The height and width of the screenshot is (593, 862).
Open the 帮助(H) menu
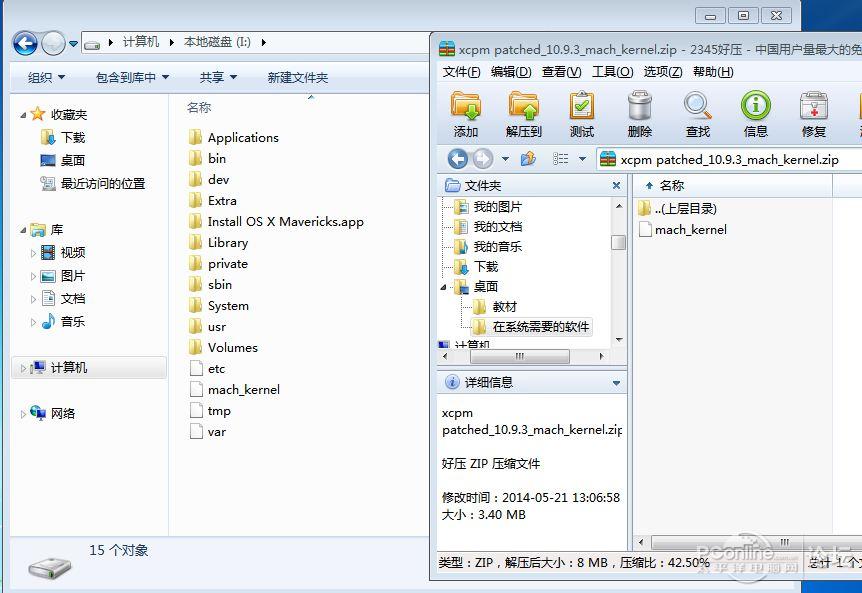tap(713, 72)
